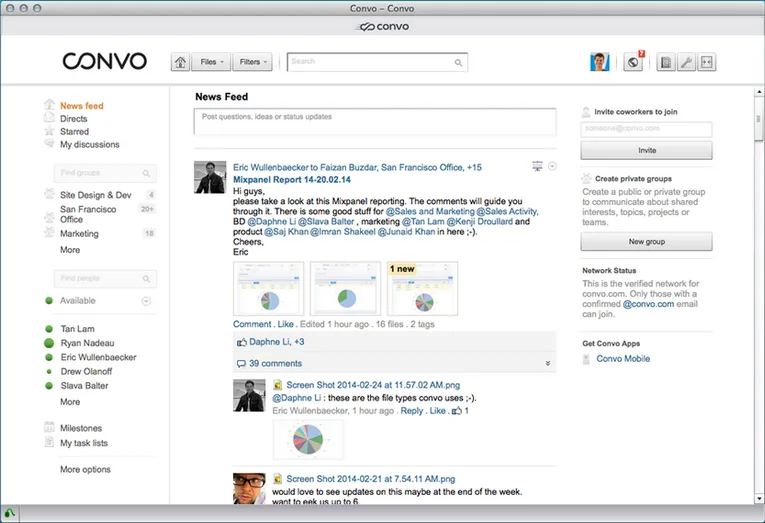Screen dimensions: 765x523
Task: Select Slava Balter in people list
Action: pyautogui.click(x=84, y=385)
